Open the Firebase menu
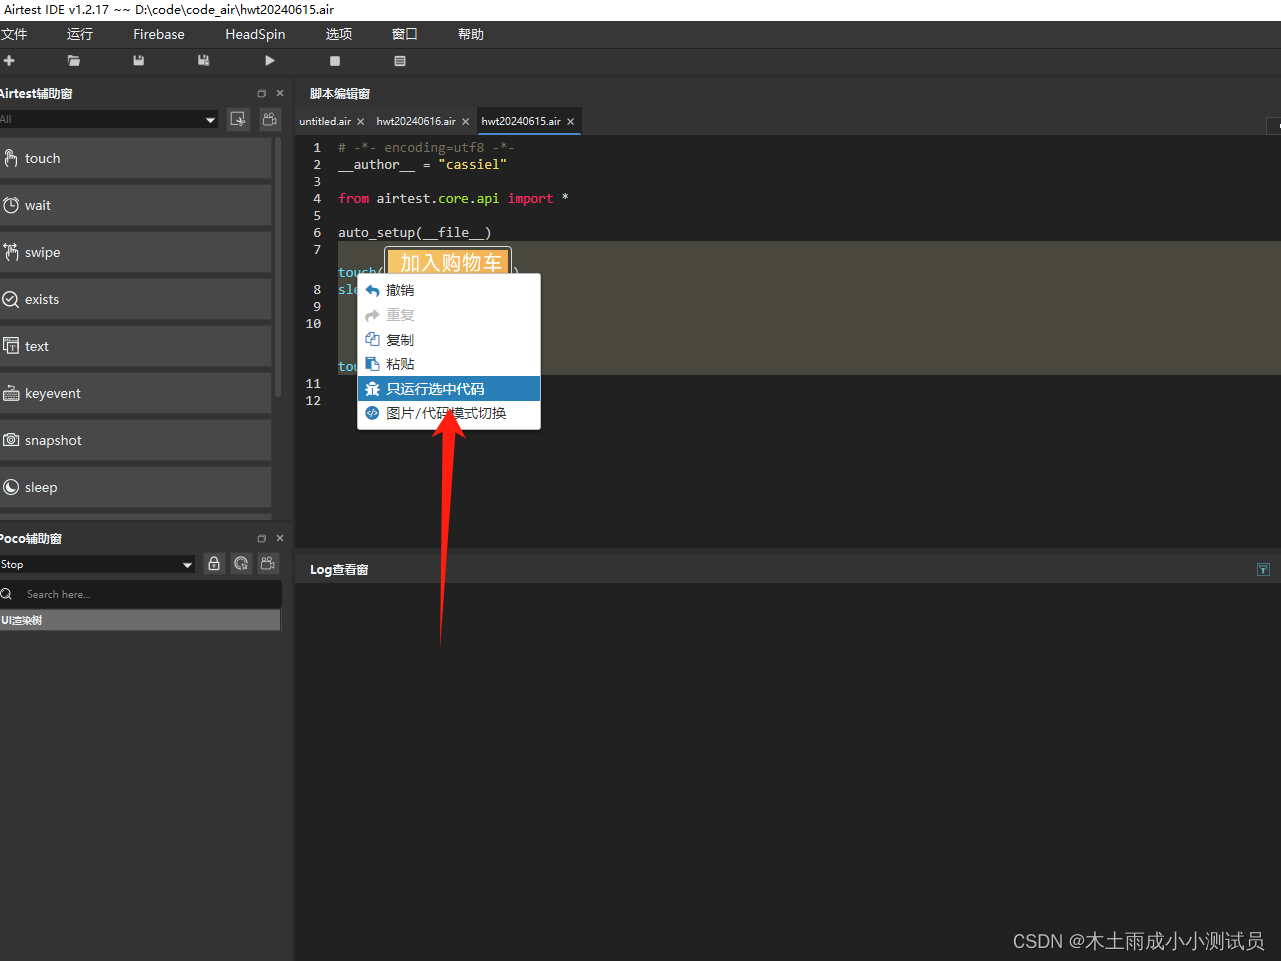Image resolution: width=1281 pixels, height=961 pixels. point(159,34)
